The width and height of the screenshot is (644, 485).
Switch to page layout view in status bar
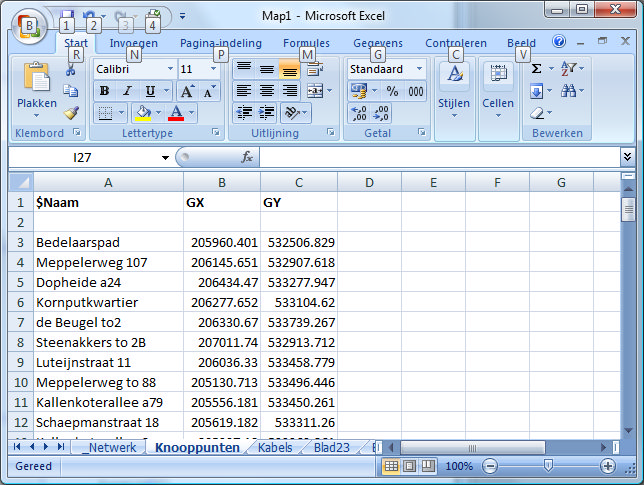(410, 466)
